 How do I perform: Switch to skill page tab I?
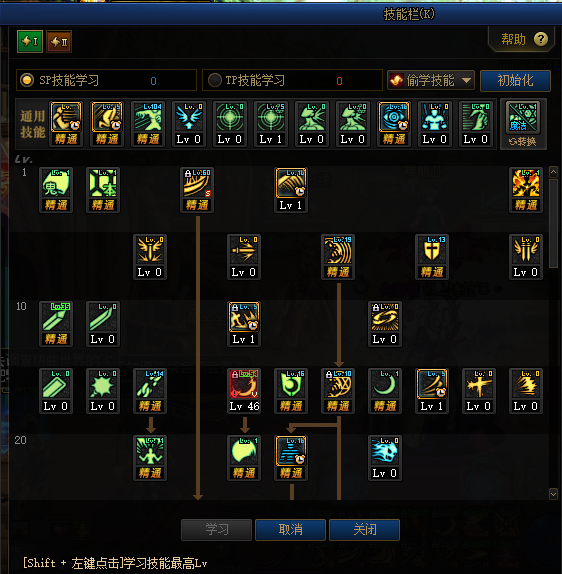[30, 41]
